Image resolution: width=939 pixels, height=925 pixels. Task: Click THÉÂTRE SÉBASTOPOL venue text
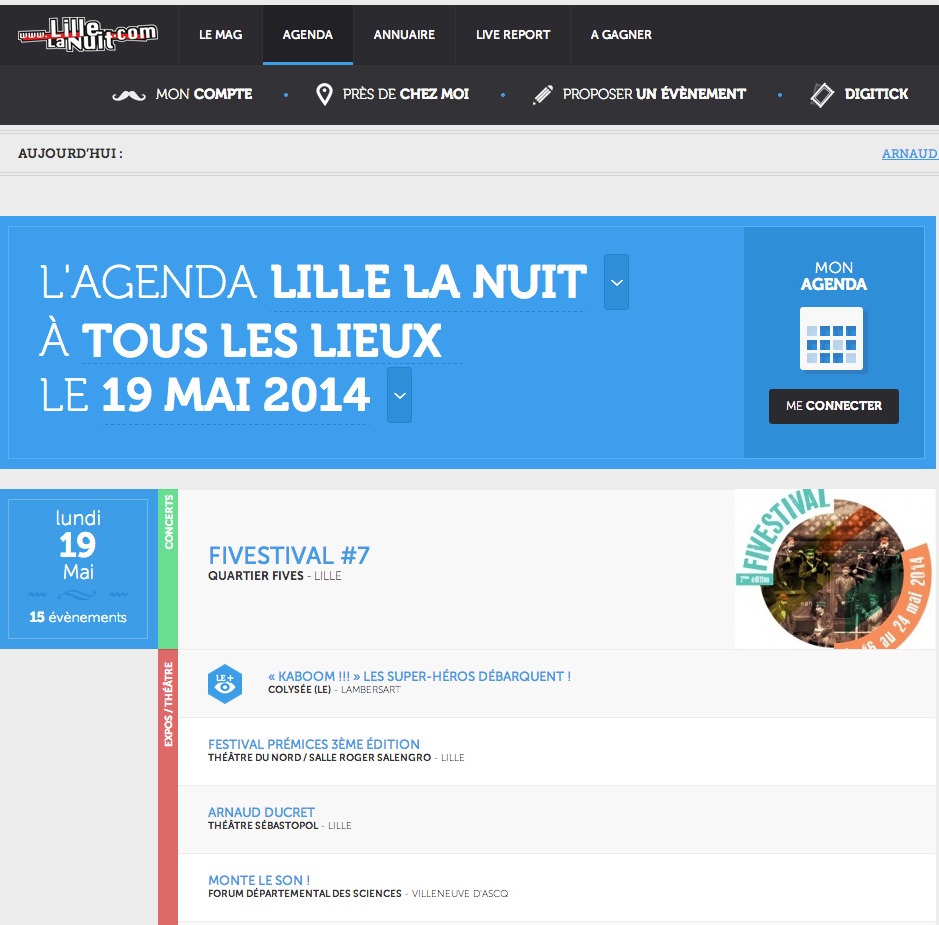click(x=263, y=826)
